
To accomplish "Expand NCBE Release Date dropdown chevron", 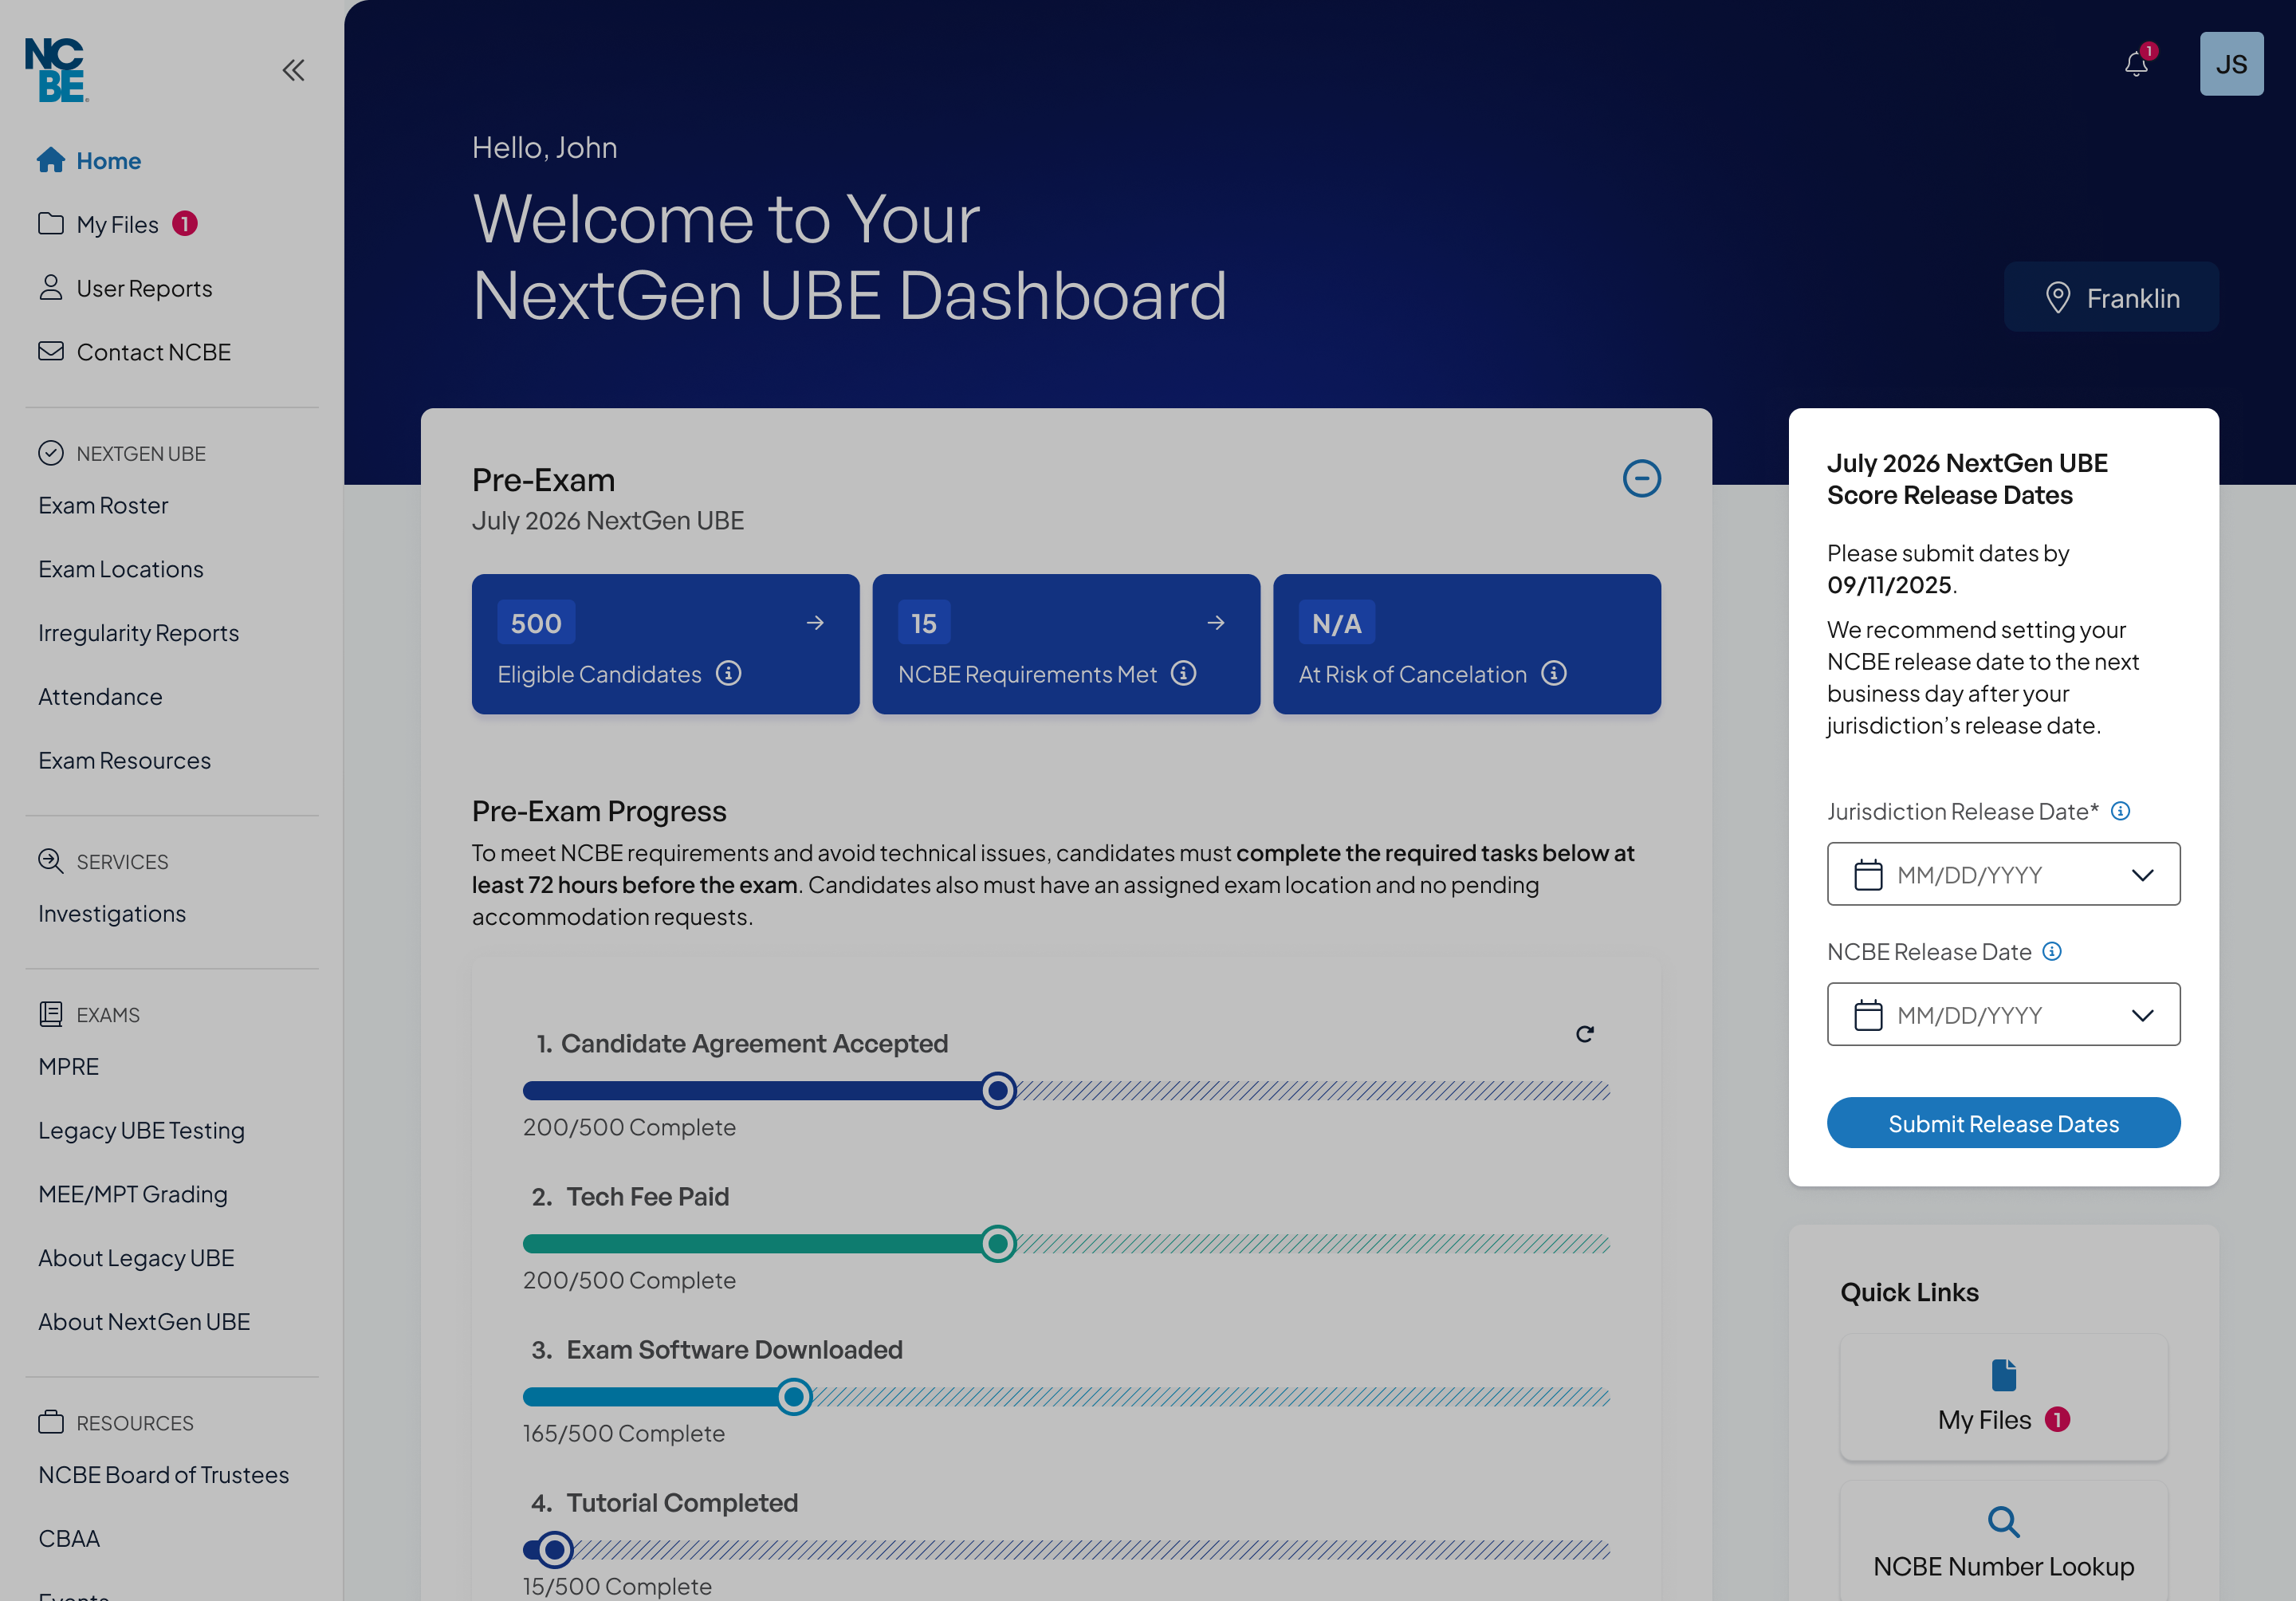I will click(x=2142, y=1015).
